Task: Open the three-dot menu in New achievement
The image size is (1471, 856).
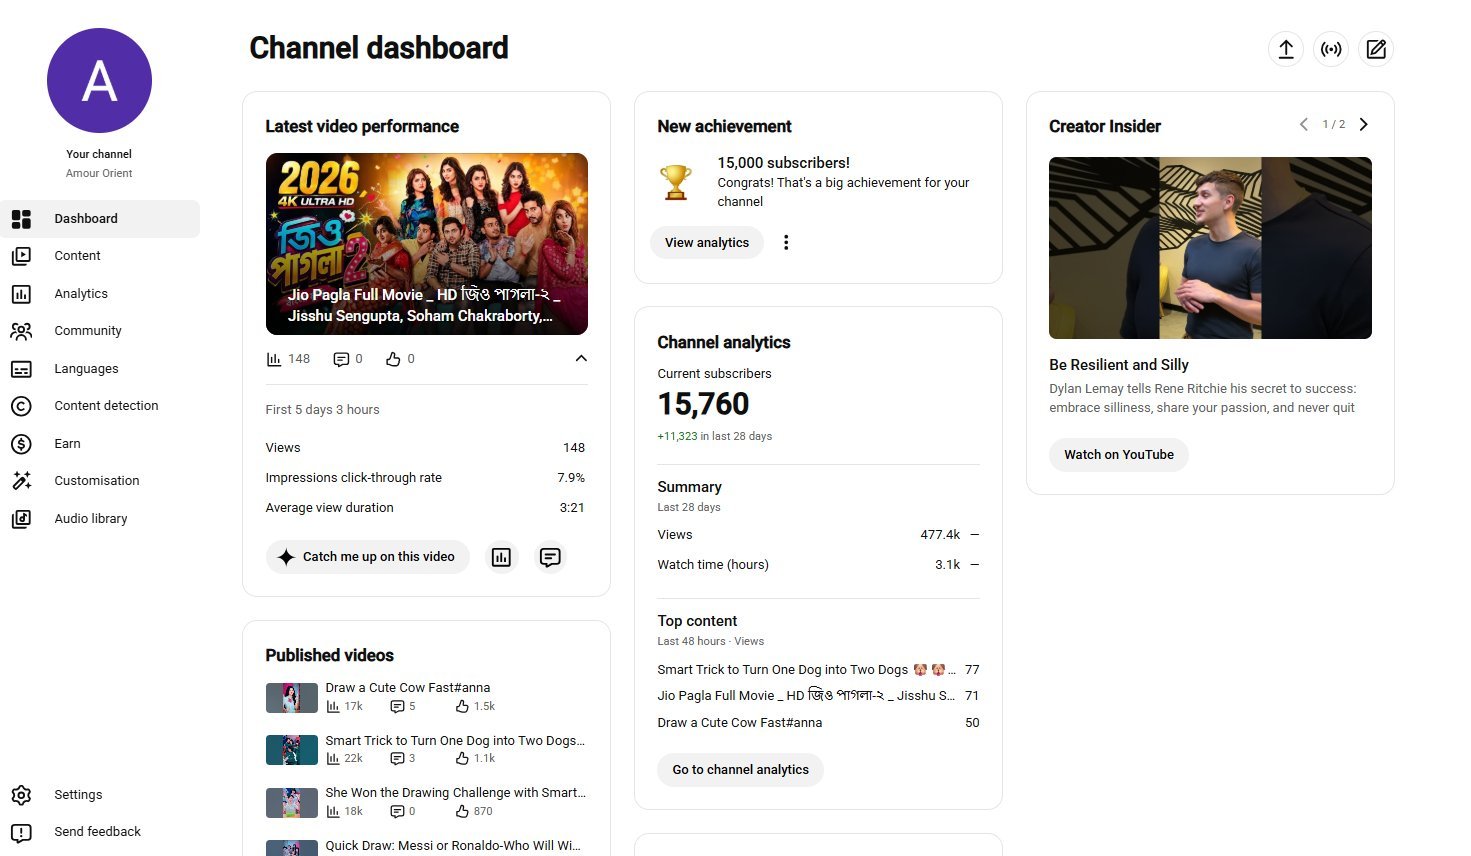Action: 786,243
